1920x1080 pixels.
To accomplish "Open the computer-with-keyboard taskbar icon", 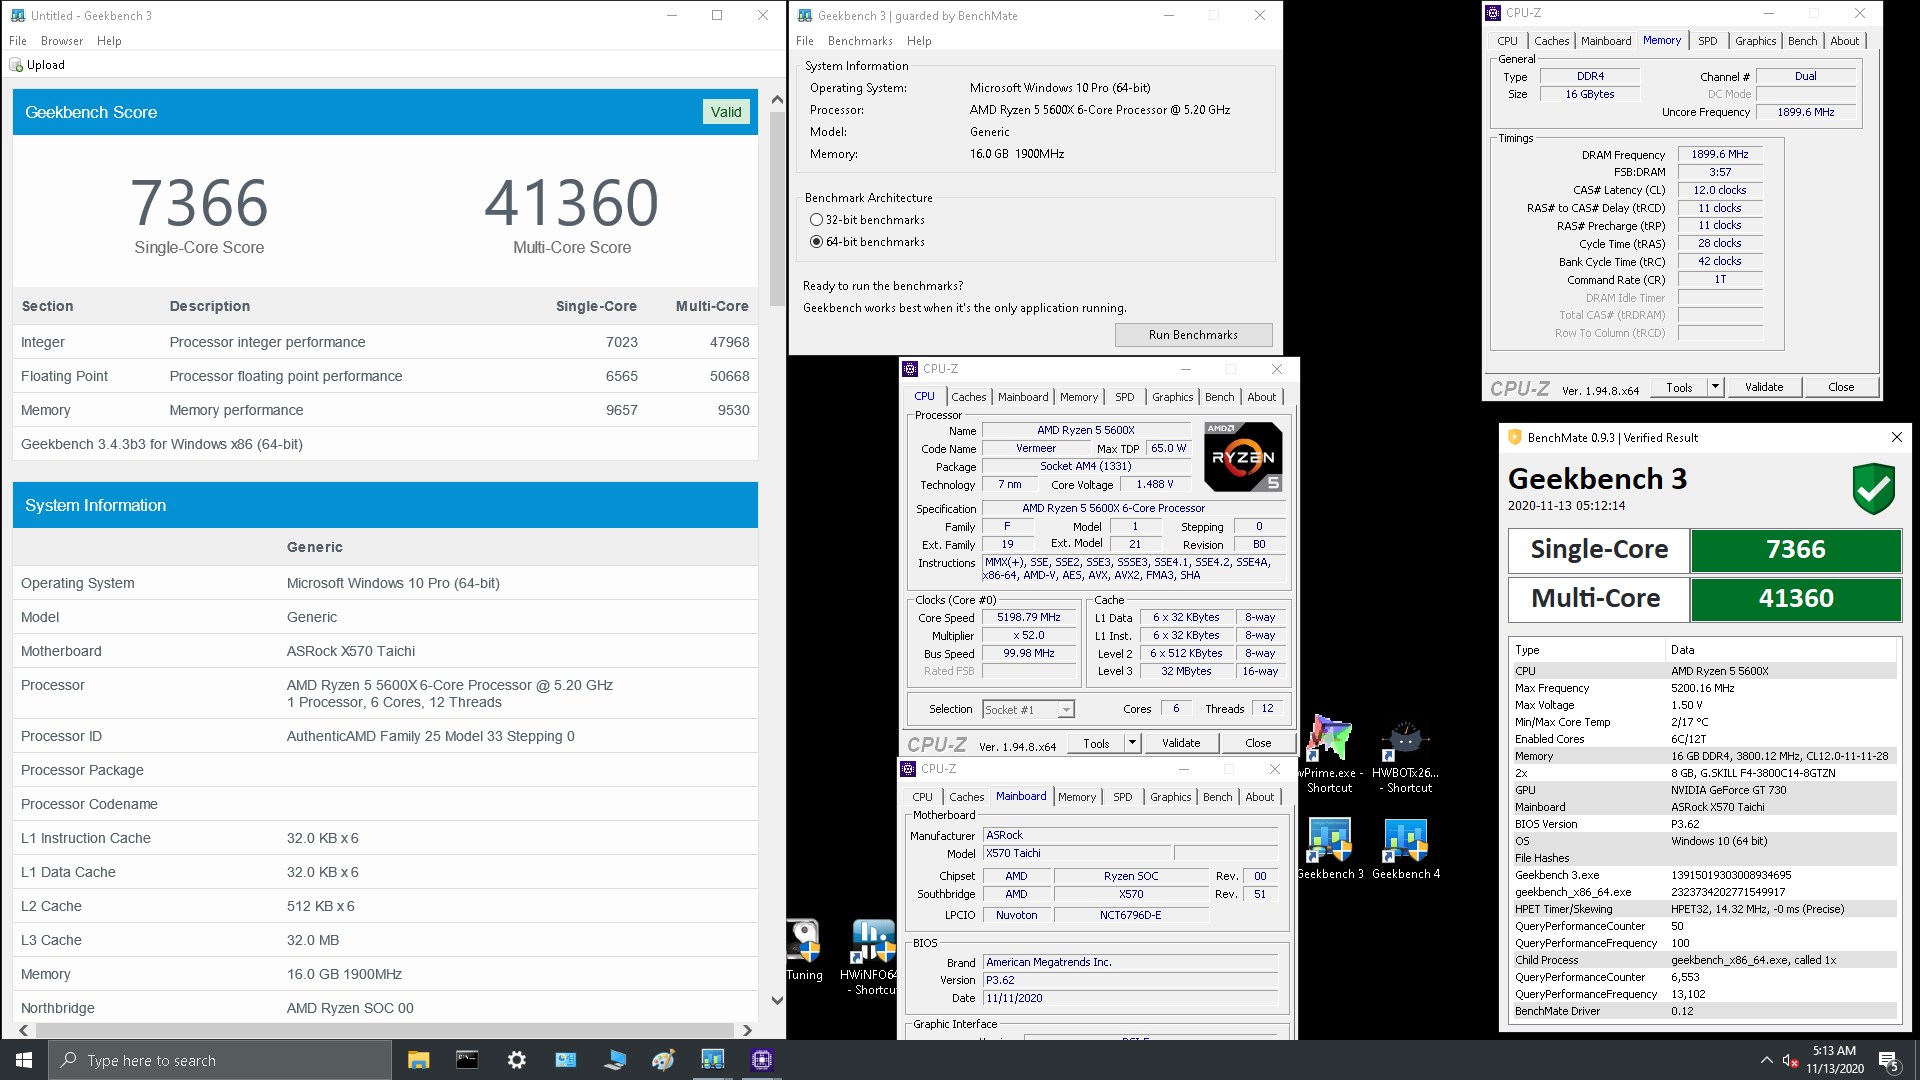I will coord(614,1060).
